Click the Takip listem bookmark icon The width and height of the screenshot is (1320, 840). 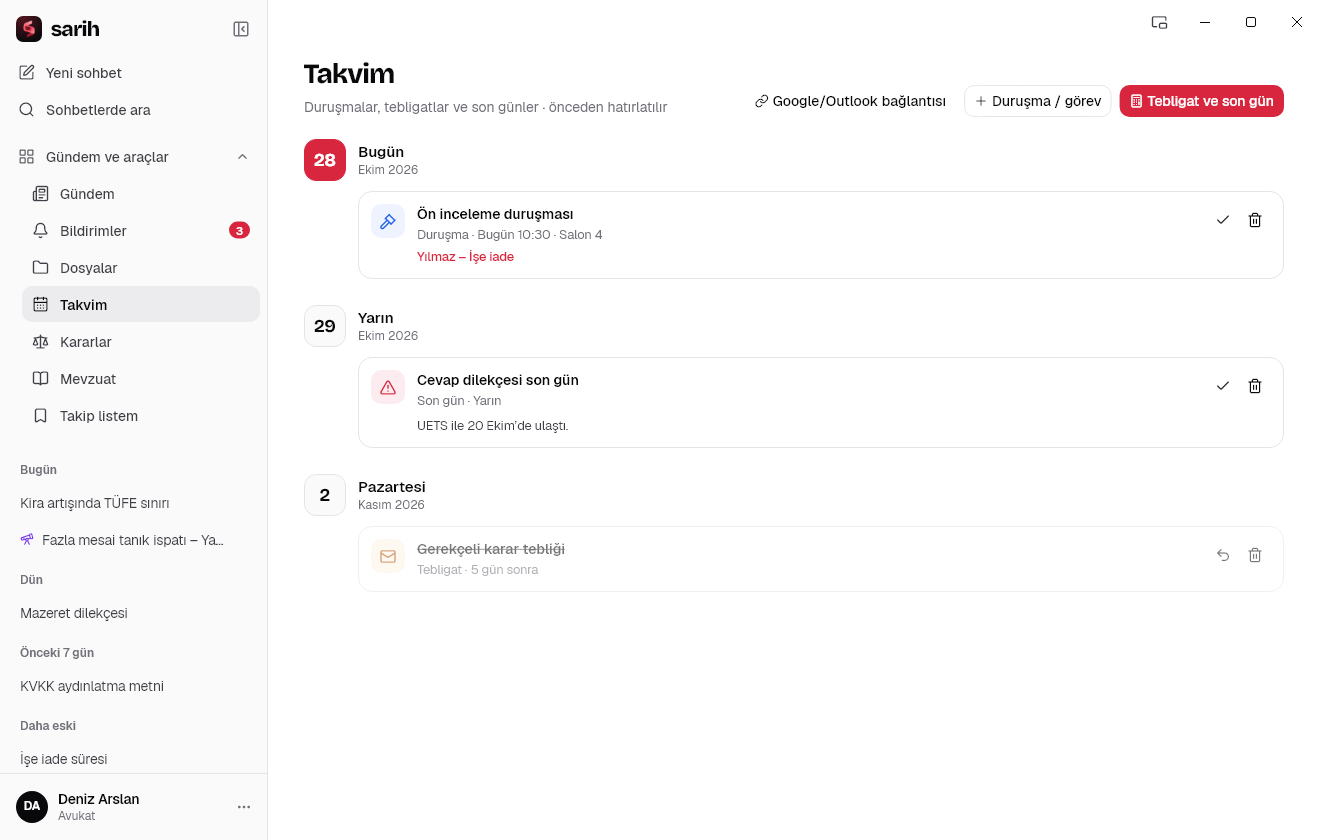pyautogui.click(x=40, y=416)
